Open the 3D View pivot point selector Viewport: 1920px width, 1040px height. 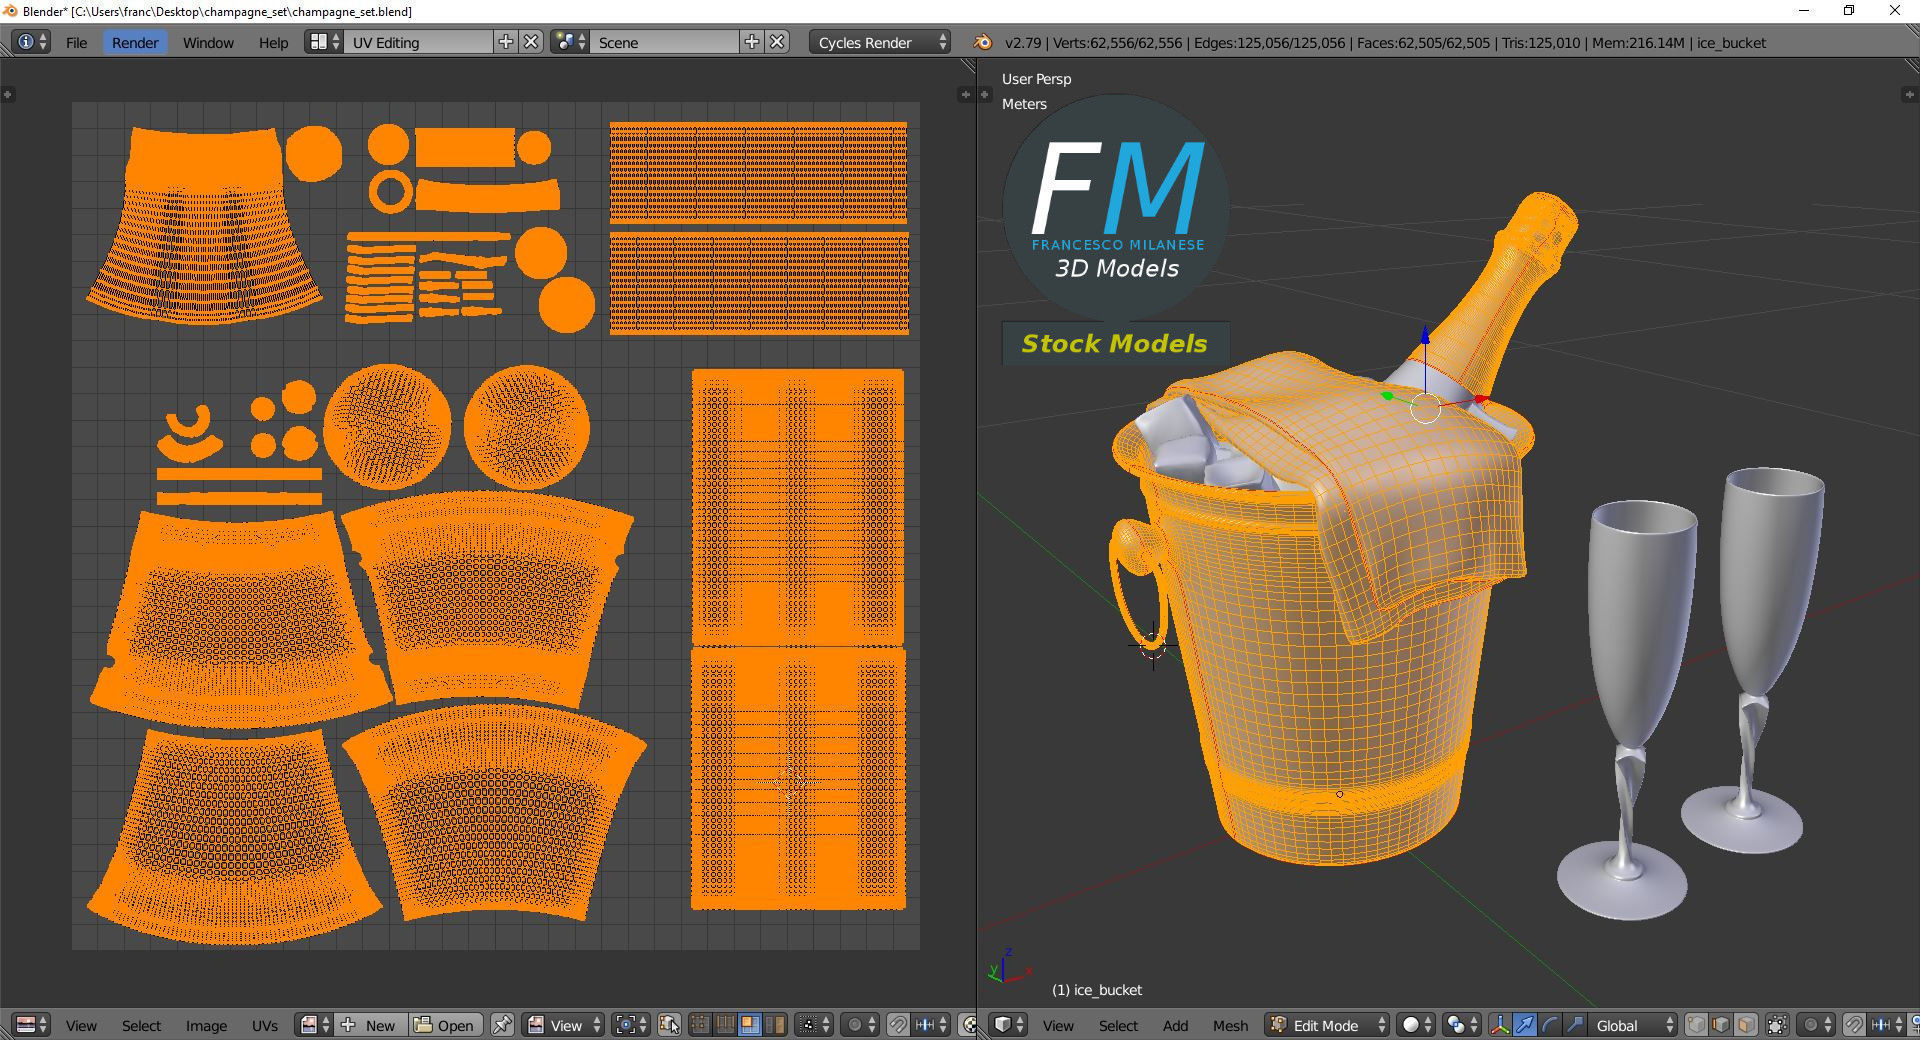(x=1462, y=1025)
